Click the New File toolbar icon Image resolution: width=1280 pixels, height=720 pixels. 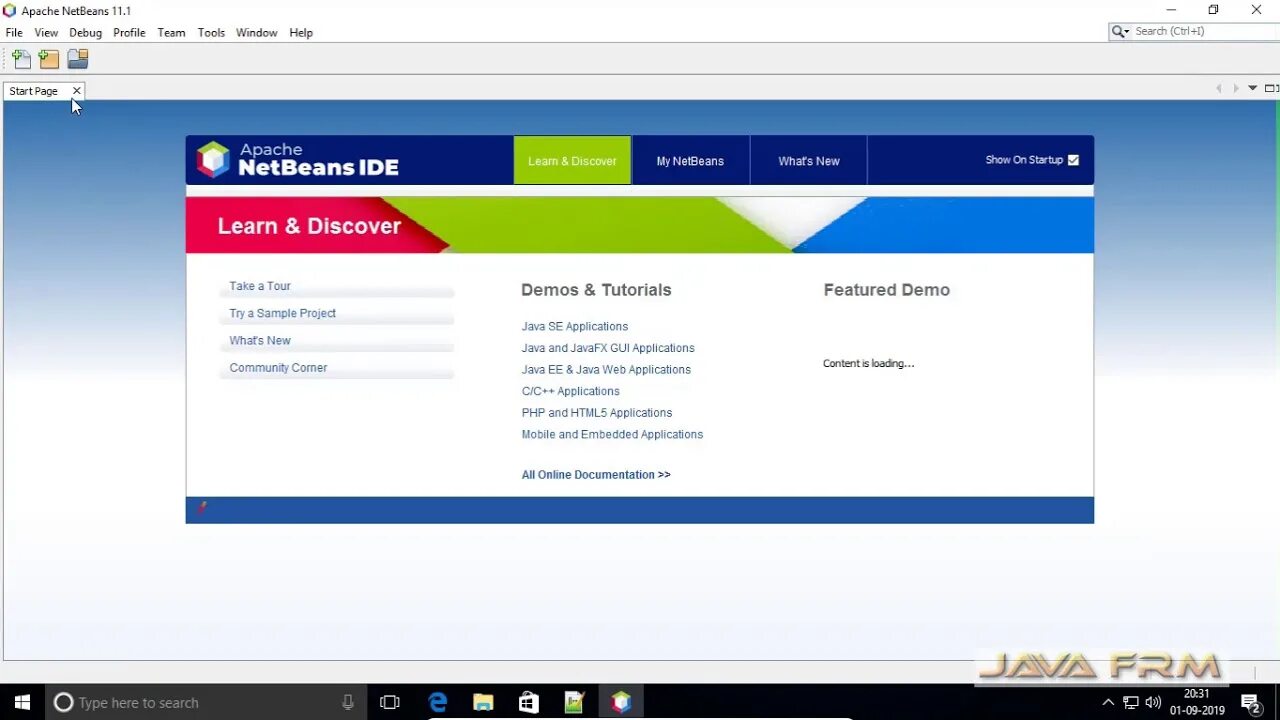tap(21, 59)
